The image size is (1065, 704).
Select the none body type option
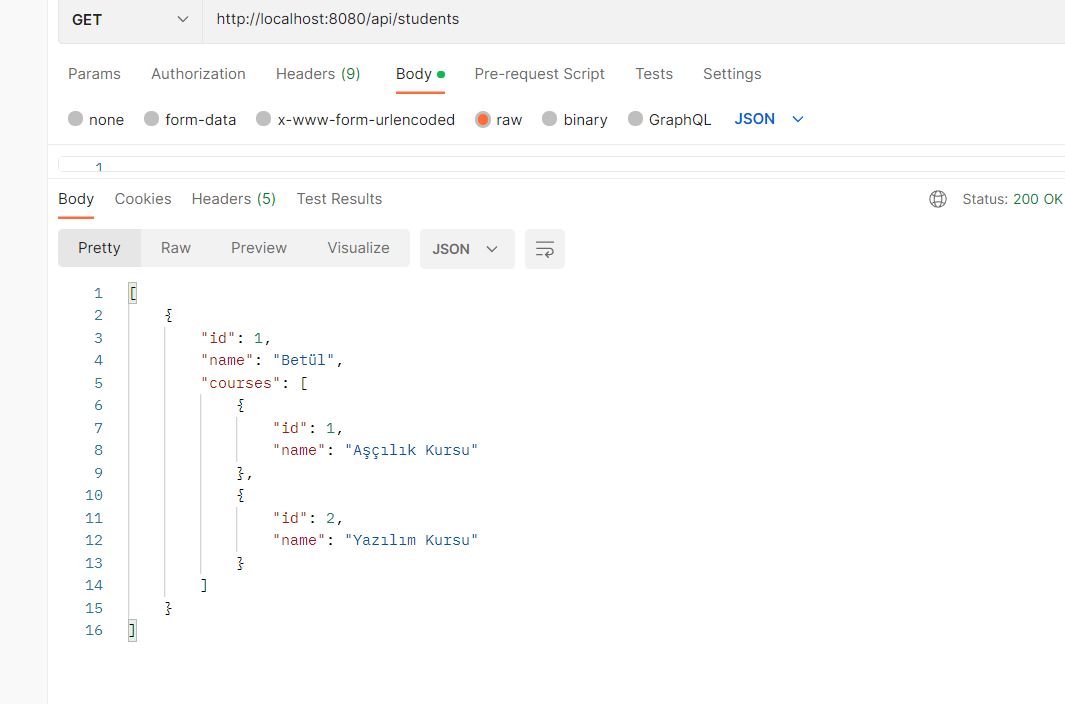click(x=96, y=119)
